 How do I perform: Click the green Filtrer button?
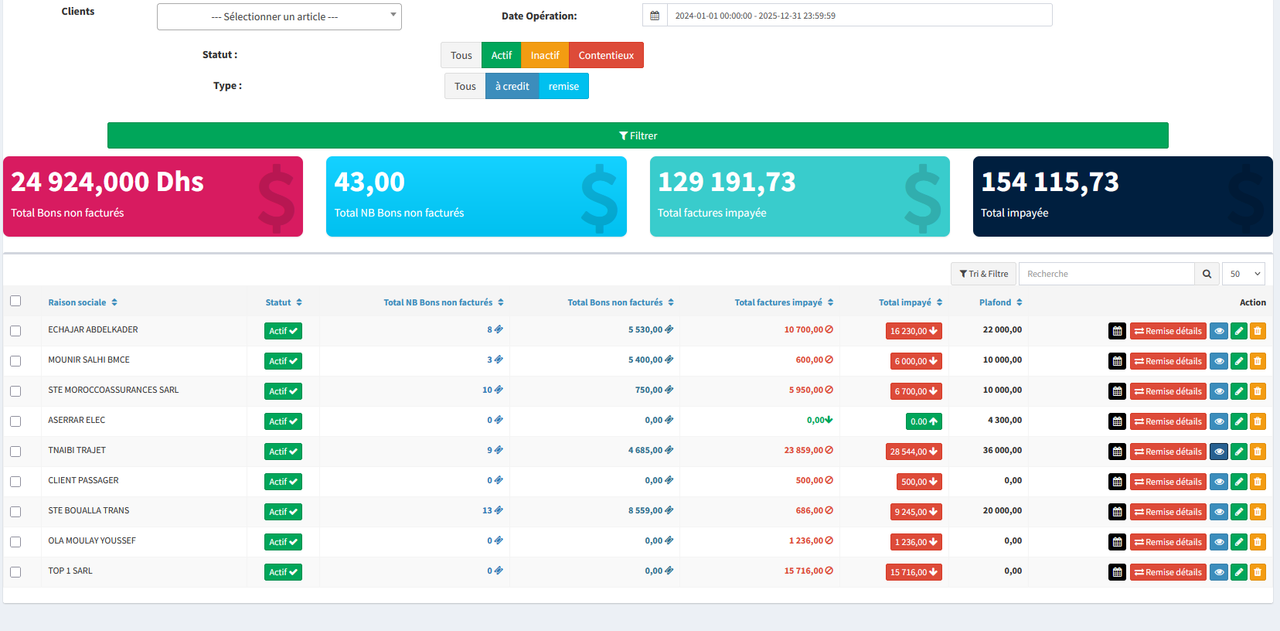point(638,135)
